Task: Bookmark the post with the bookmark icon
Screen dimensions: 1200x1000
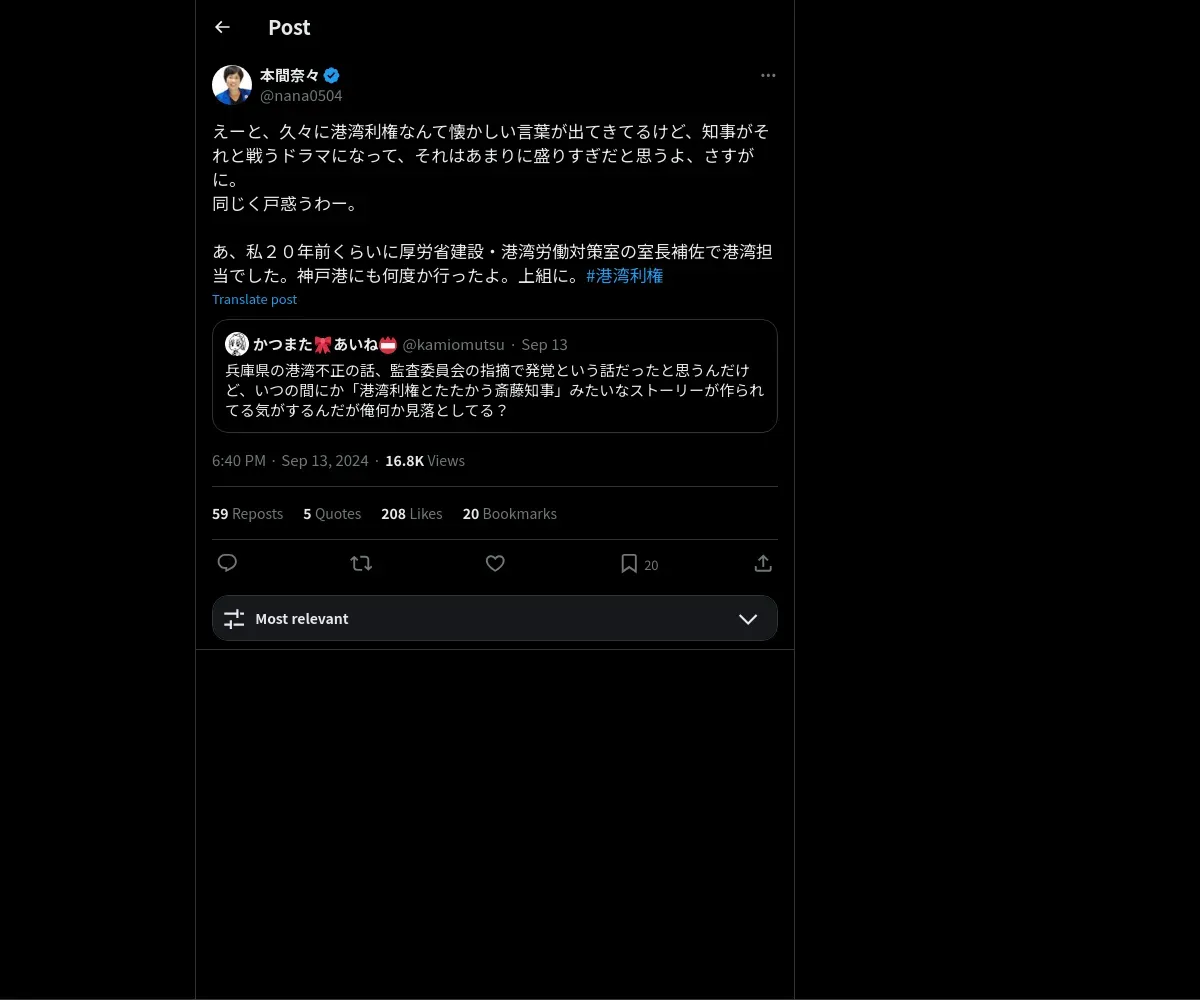Action: click(x=629, y=563)
